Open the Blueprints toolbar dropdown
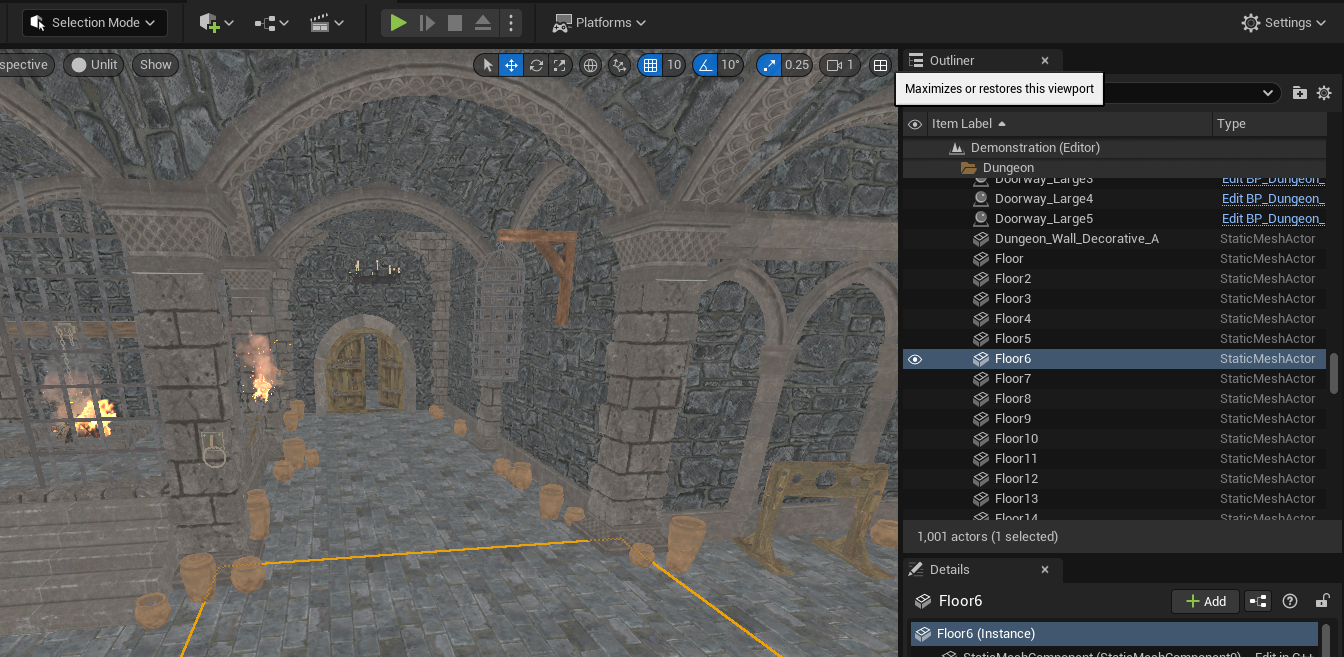1344x657 pixels. point(271,22)
